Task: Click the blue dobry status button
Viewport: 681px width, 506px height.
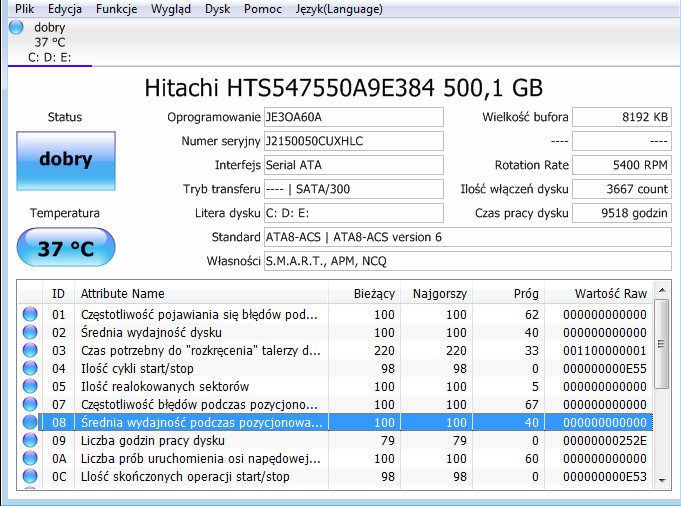Action: pos(66,161)
